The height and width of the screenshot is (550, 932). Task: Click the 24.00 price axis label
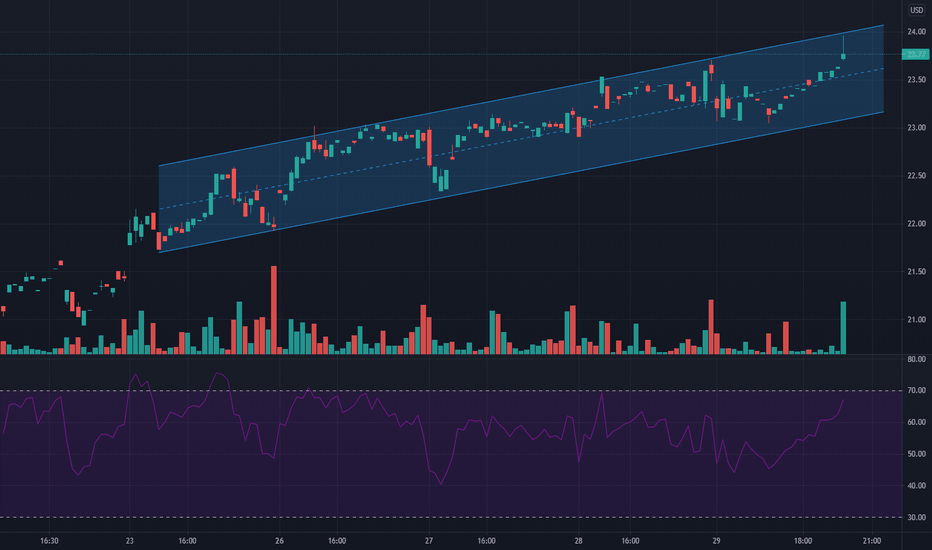[x=915, y=32]
